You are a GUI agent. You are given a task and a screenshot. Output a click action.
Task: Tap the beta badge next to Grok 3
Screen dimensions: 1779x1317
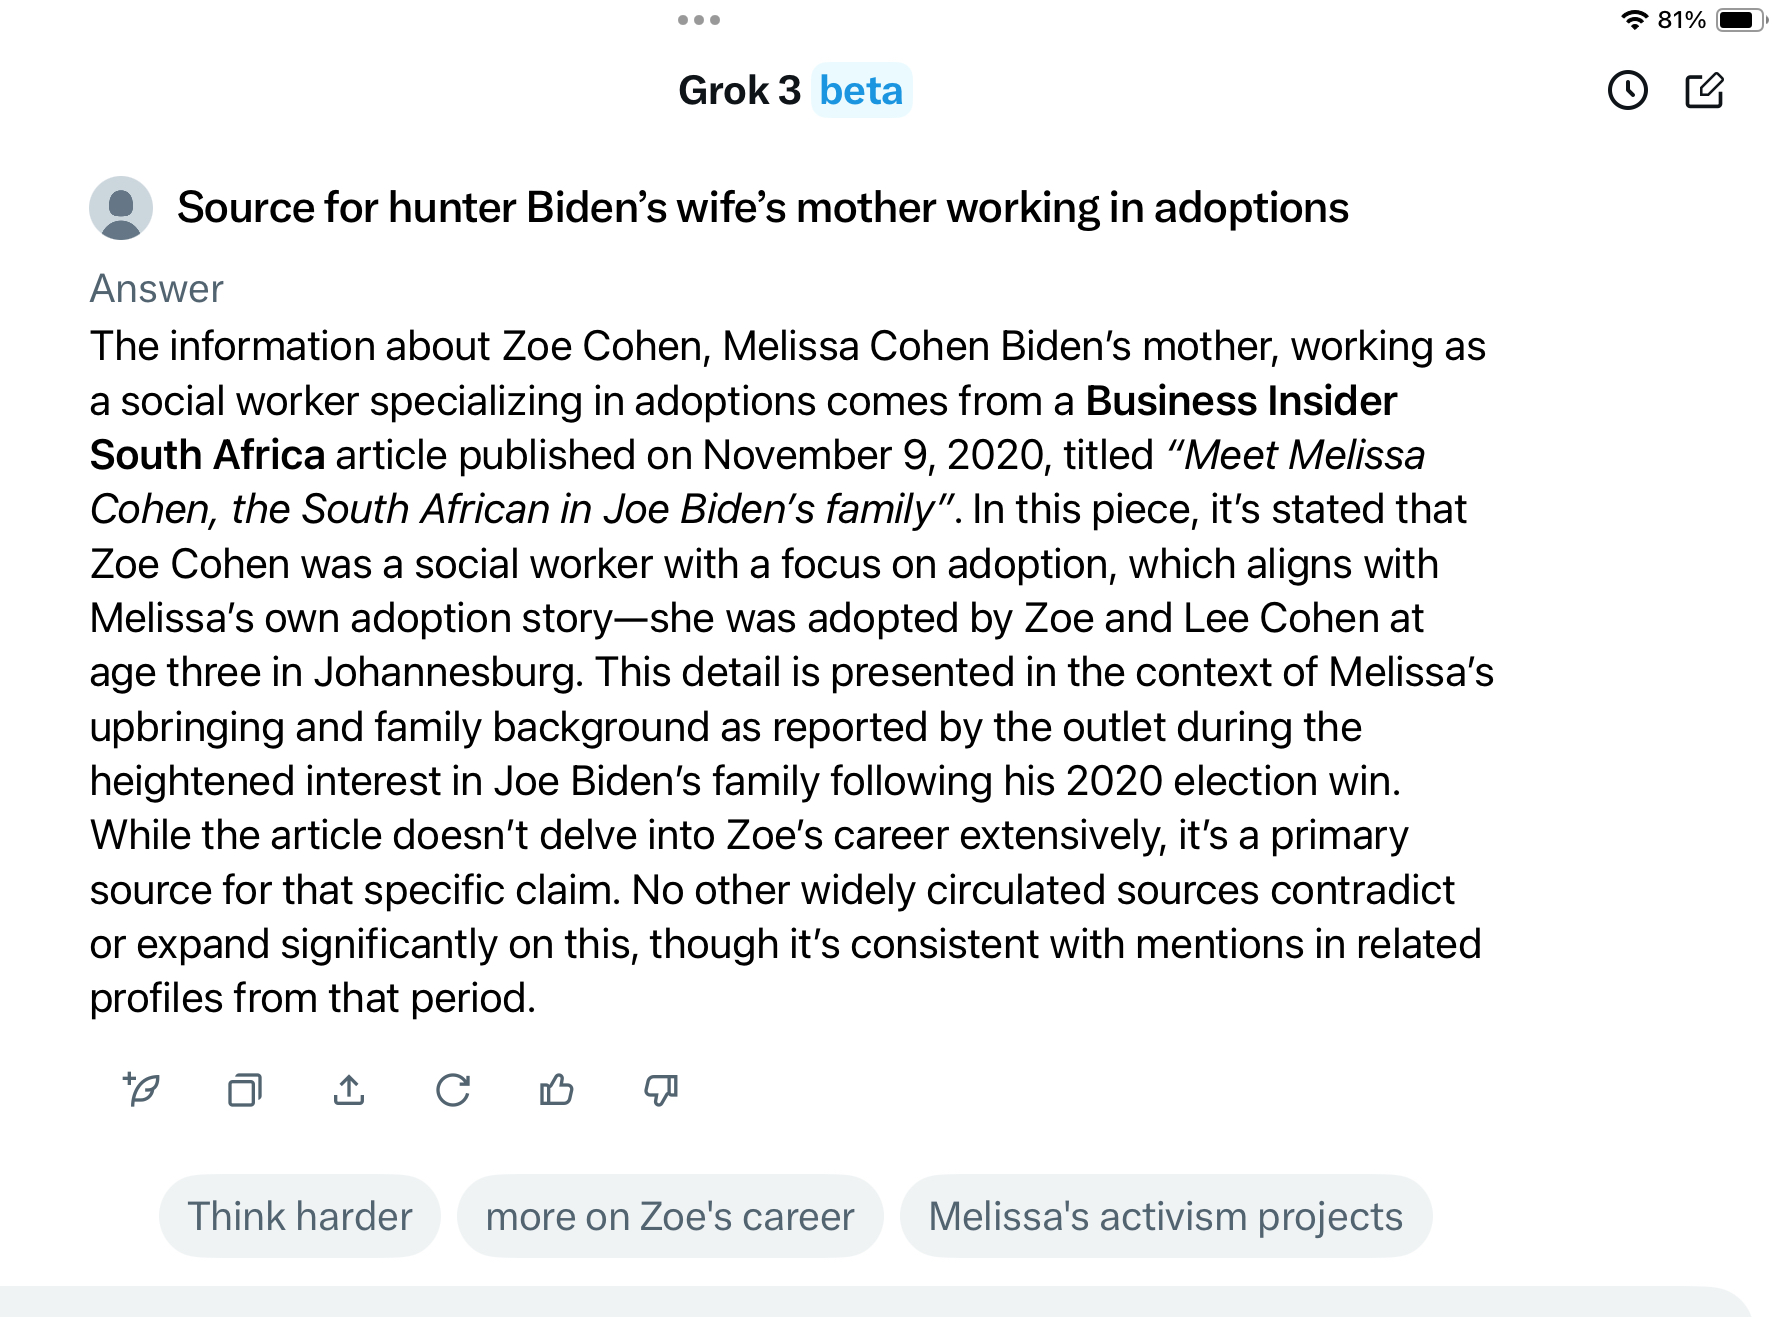pyautogui.click(x=861, y=91)
